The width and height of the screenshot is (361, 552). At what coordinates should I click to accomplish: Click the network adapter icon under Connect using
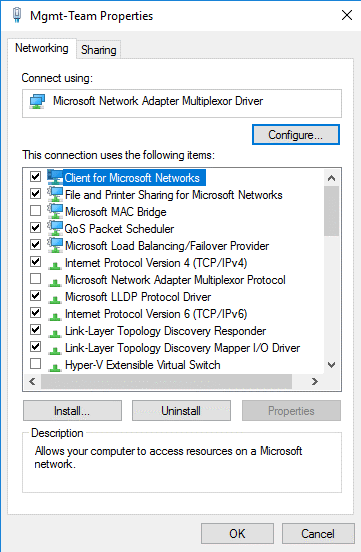[x=37, y=101]
